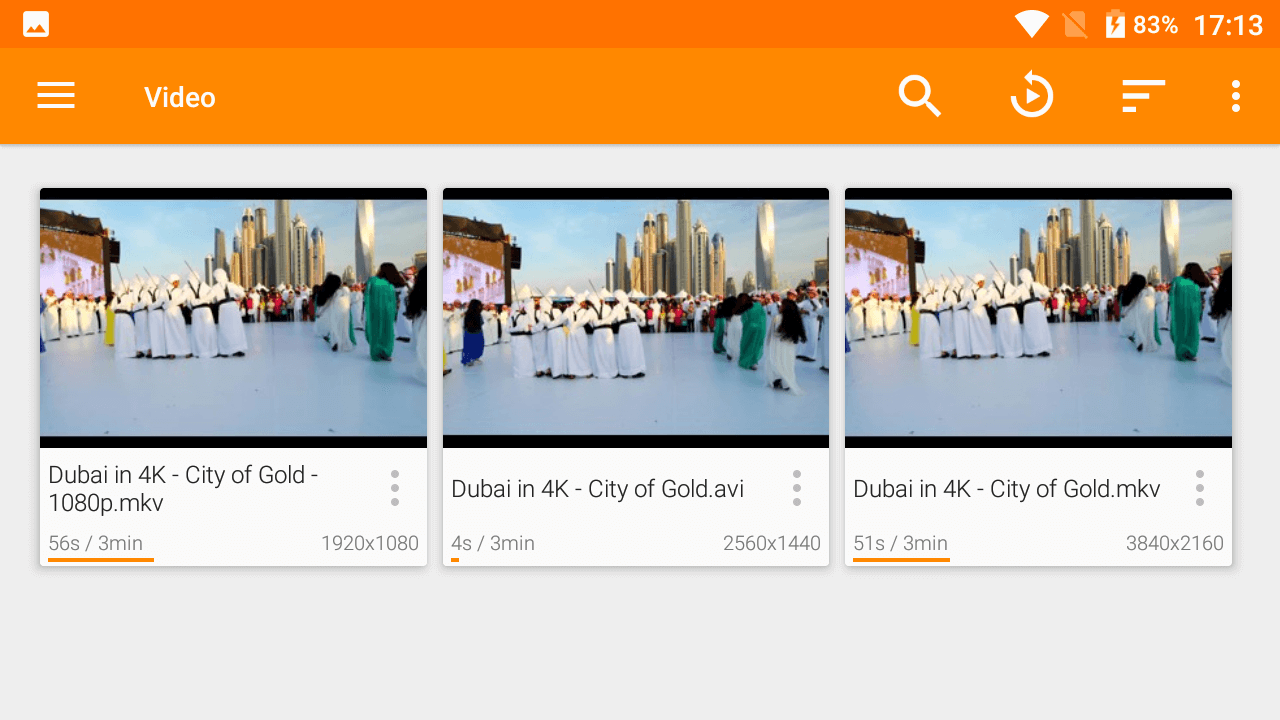Tap the 17:13 clock in the status bar
1280x720 pixels.
click(1228, 25)
